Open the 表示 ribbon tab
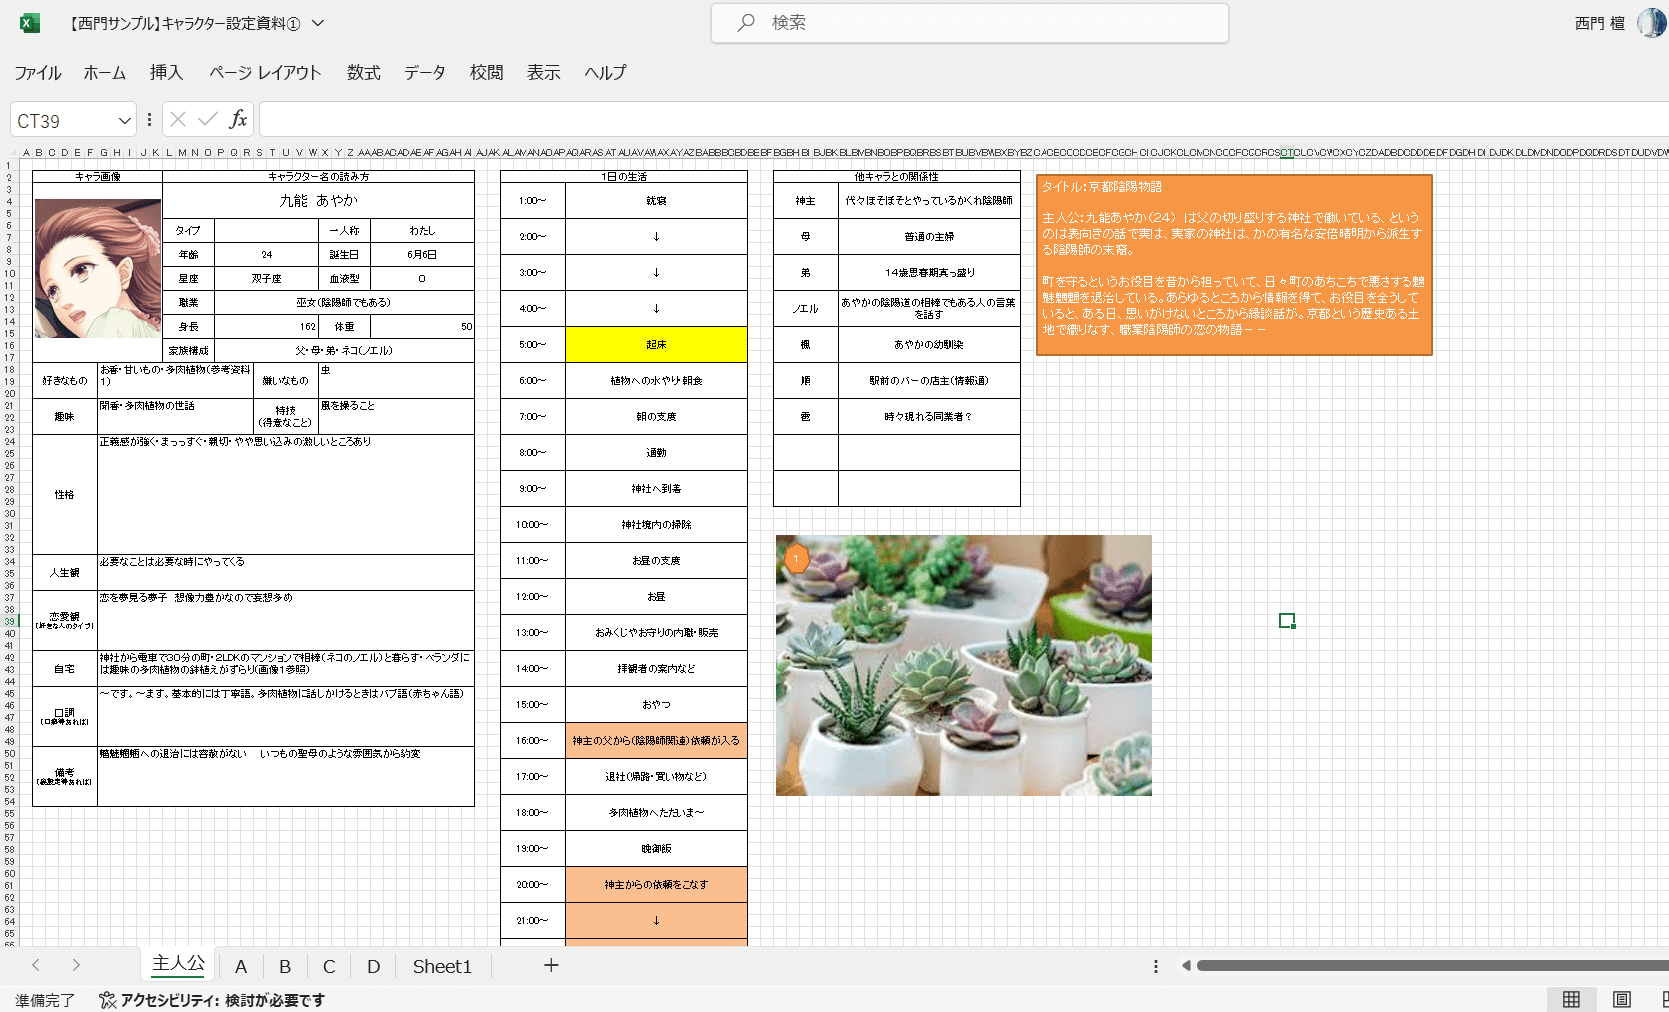The height and width of the screenshot is (1012, 1669). pos(544,73)
